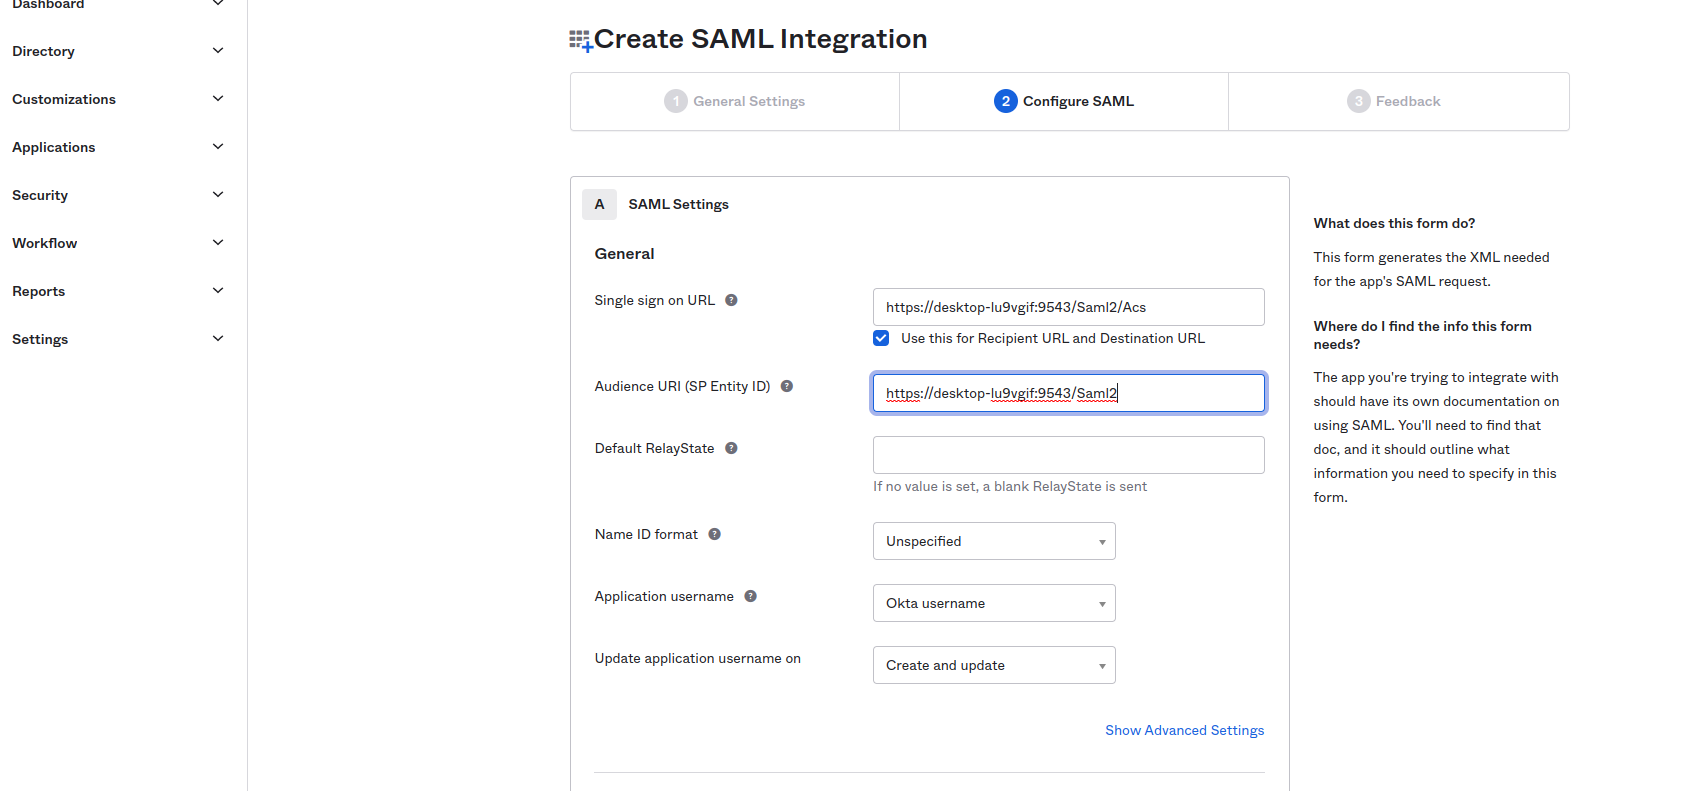
Task: Open the Application username dropdown
Action: click(x=994, y=603)
